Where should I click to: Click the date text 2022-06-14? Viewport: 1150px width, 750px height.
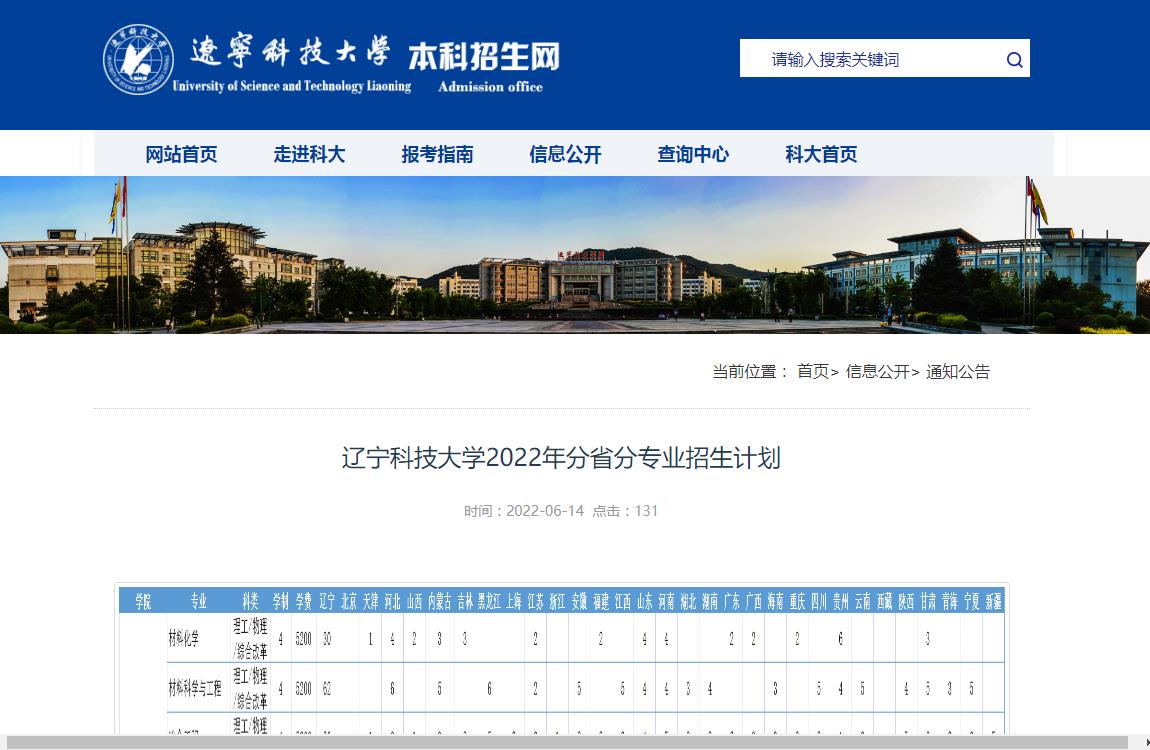pos(545,511)
